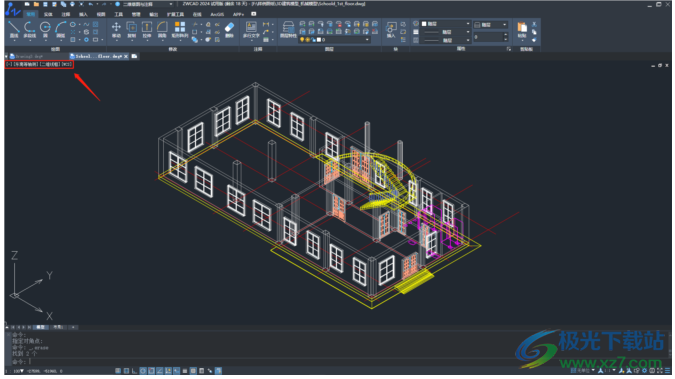Choose the Arc tool
675x379 pixels.
tap(61, 30)
